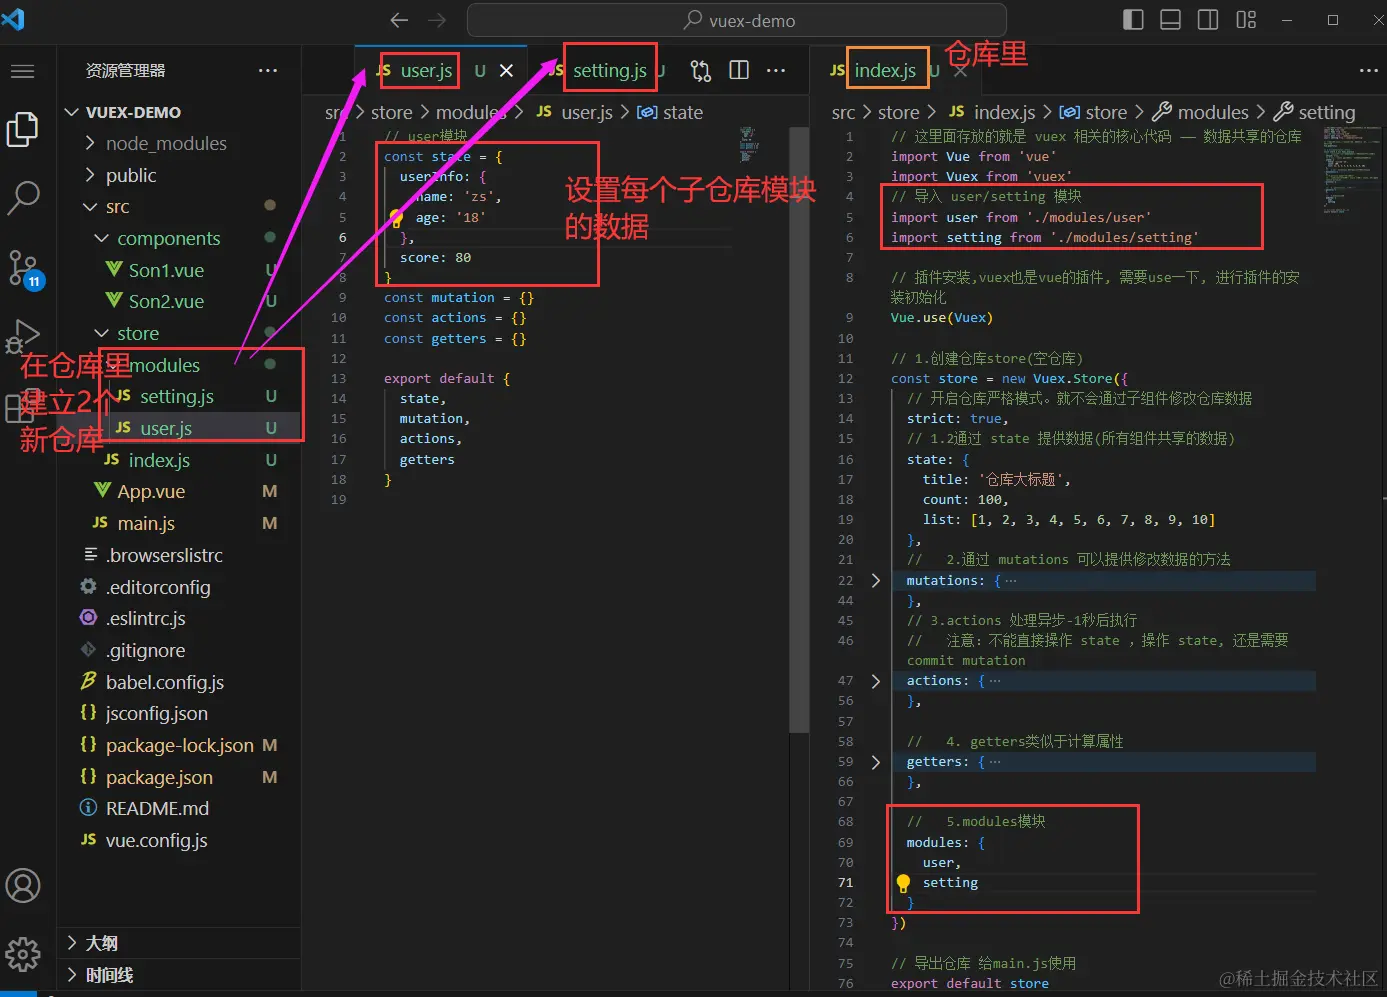Open the Explorer view in activity bar

[x=23, y=129]
